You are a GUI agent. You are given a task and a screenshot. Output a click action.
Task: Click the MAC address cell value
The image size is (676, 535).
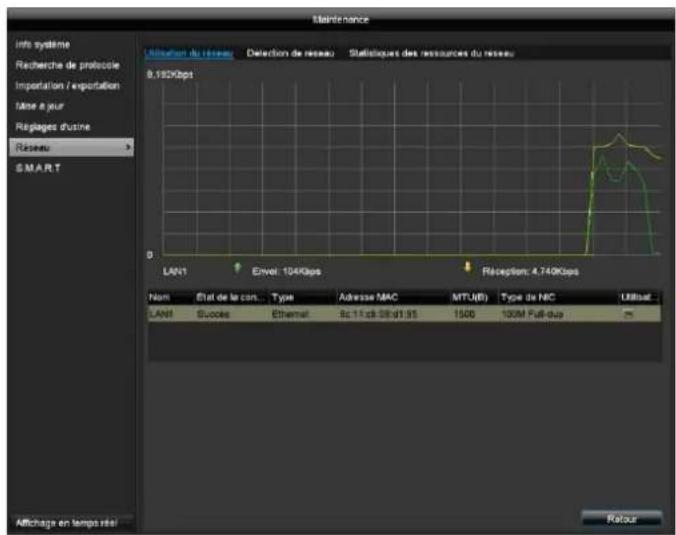click(378, 314)
